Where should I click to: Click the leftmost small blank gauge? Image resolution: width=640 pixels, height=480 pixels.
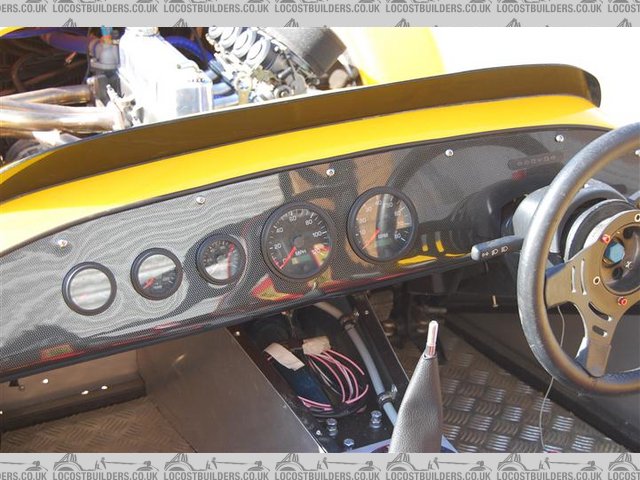point(89,288)
